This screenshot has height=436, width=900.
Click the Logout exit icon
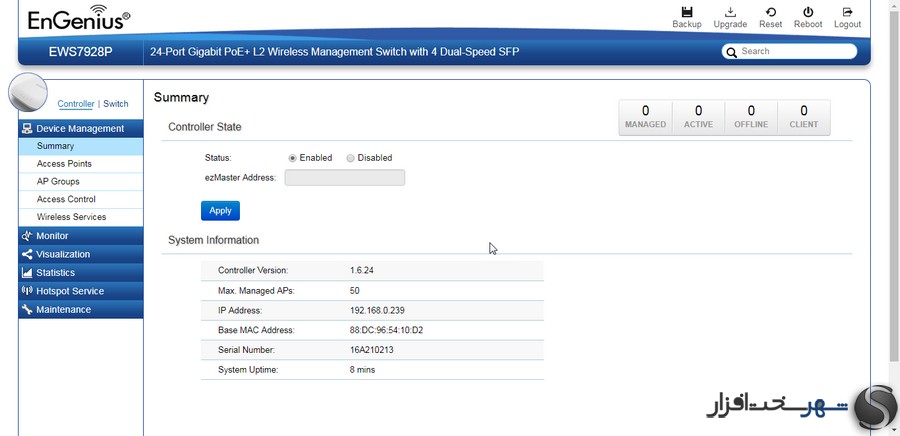coord(847,12)
